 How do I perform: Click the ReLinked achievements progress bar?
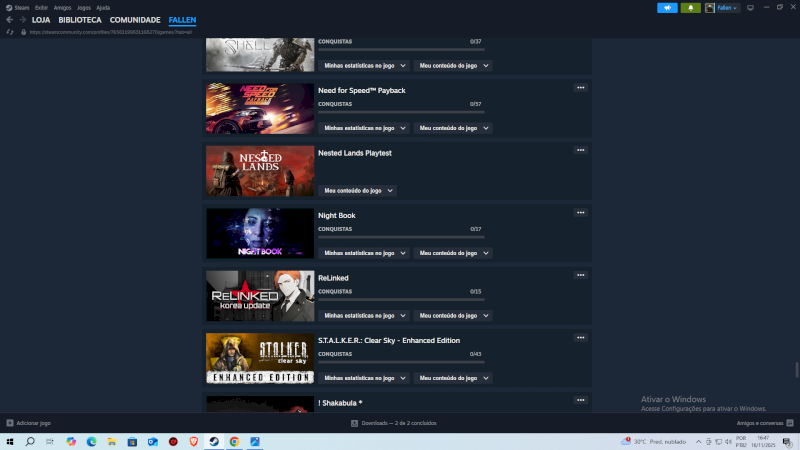[401, 299]
